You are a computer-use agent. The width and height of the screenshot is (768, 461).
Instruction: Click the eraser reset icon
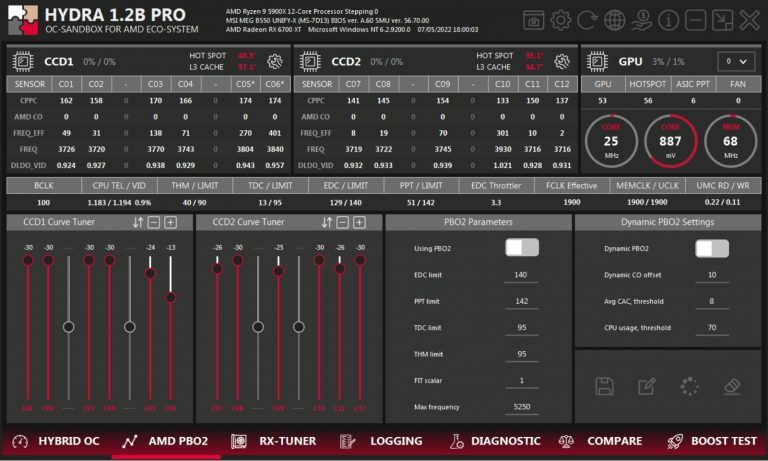tap(732, 387)
